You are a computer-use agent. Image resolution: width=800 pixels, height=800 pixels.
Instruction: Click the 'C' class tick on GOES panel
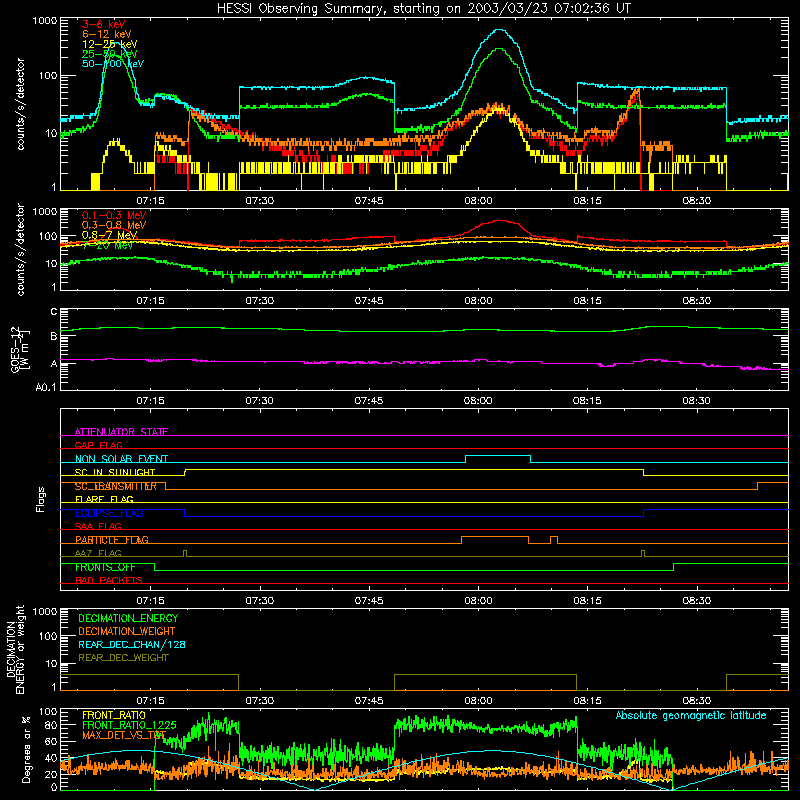pos(54,312)
